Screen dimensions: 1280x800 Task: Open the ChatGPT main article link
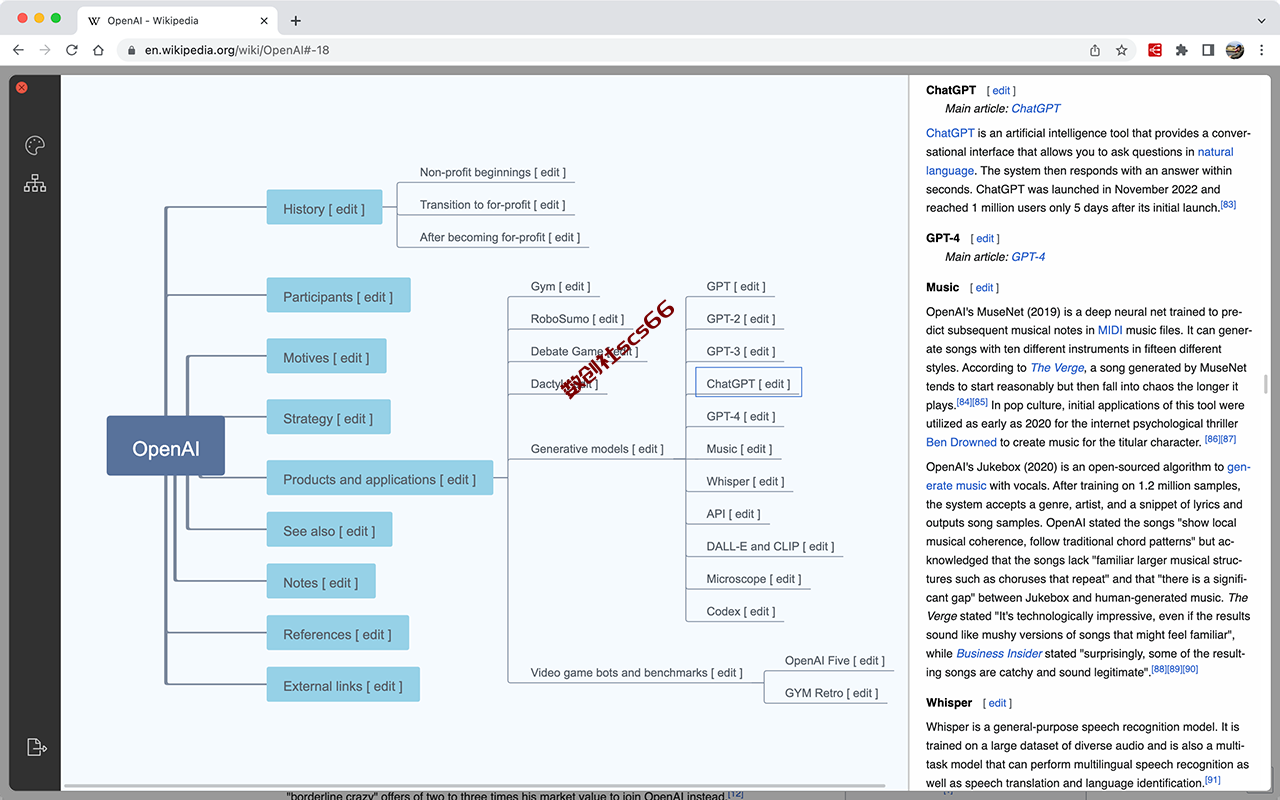pyautogui.click(x=1036, y=108)
